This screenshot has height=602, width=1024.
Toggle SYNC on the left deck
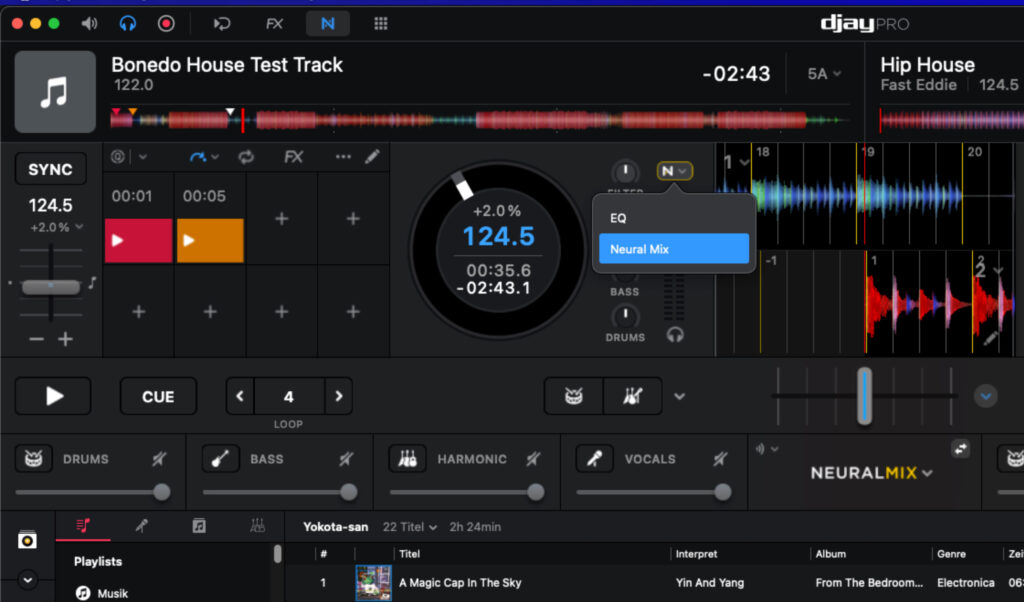tap(50, 168)
